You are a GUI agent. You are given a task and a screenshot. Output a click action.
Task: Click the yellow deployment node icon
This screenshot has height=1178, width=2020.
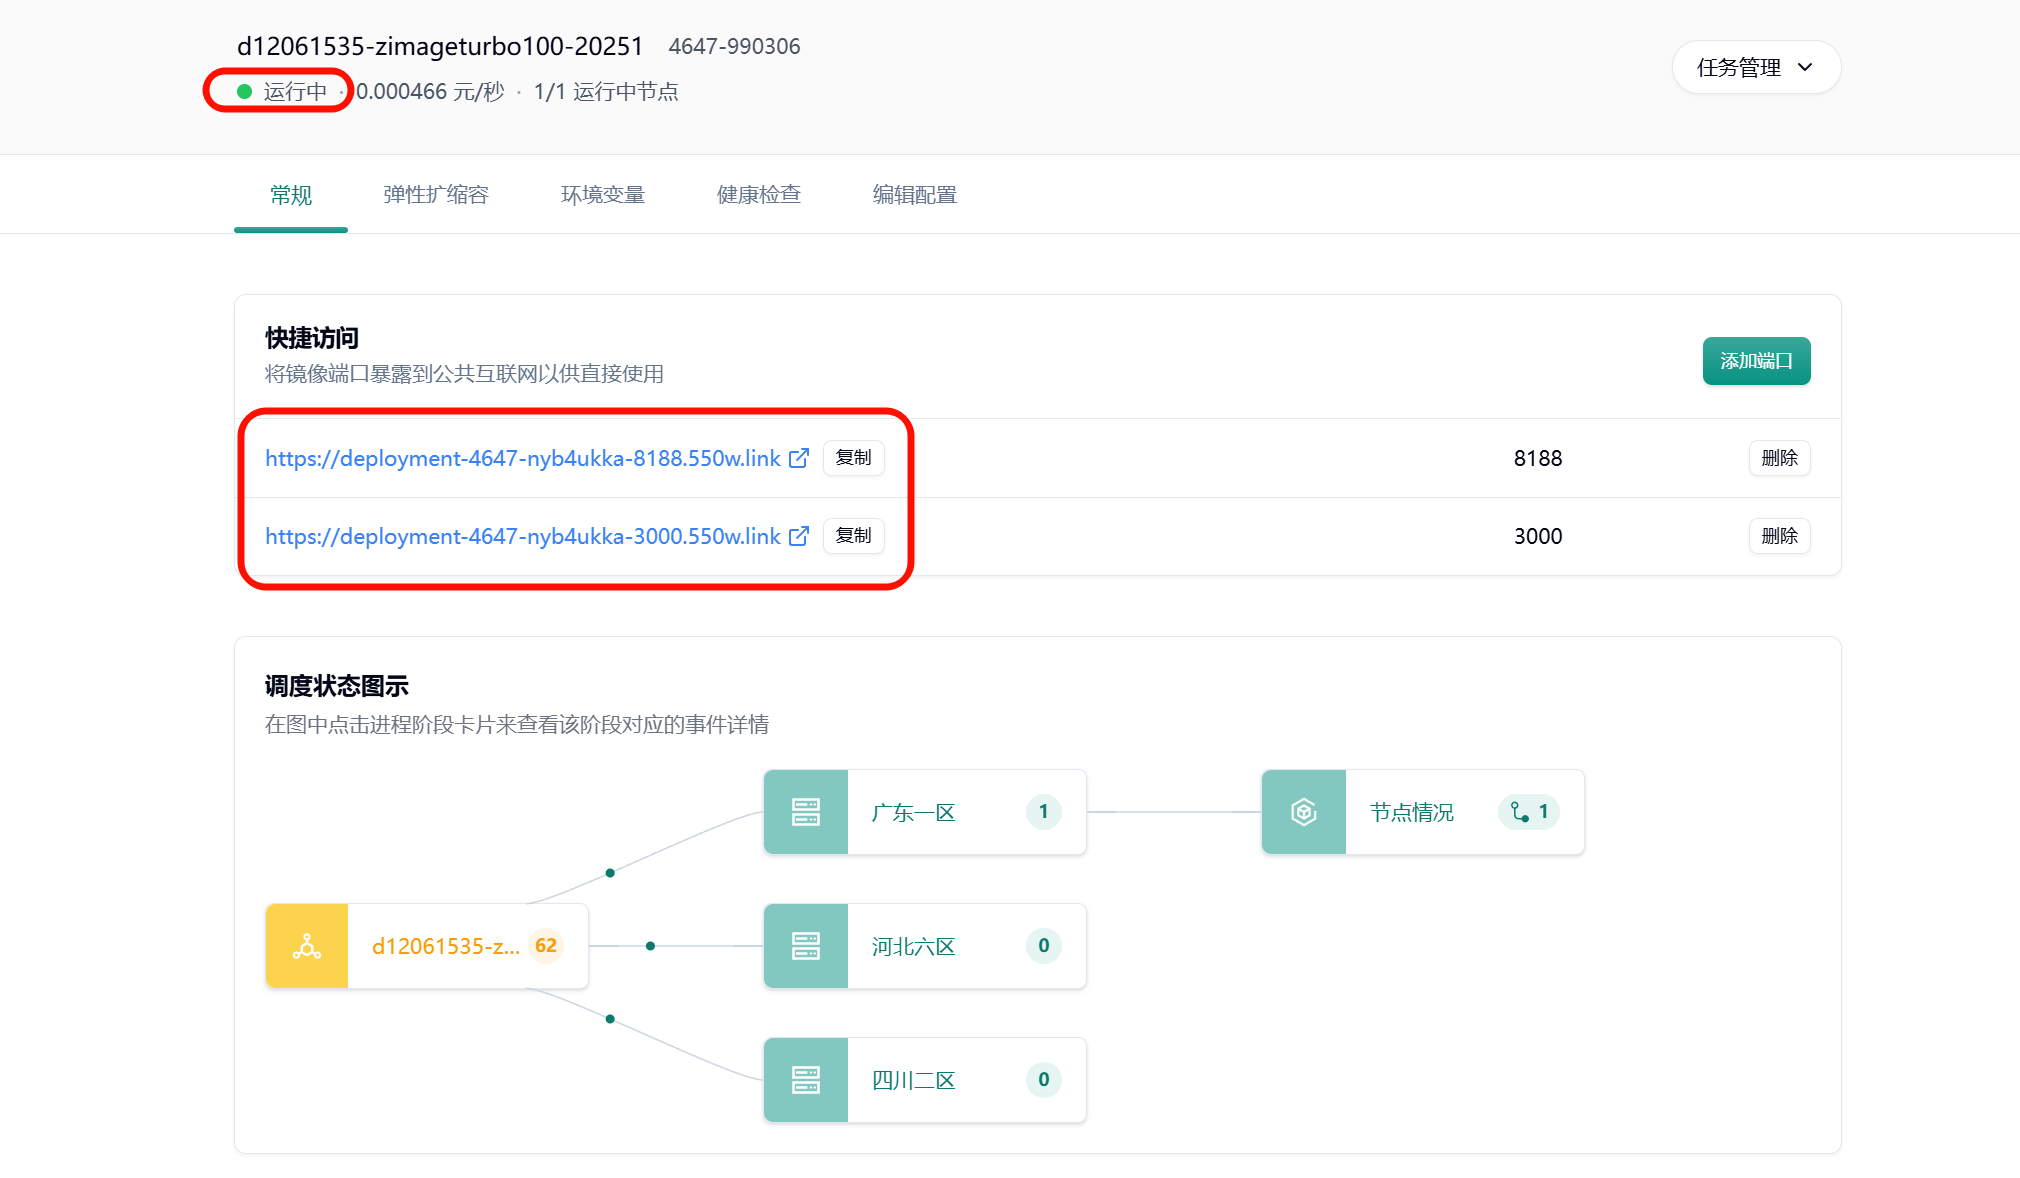pyautogui.click(x=307, y=946)
